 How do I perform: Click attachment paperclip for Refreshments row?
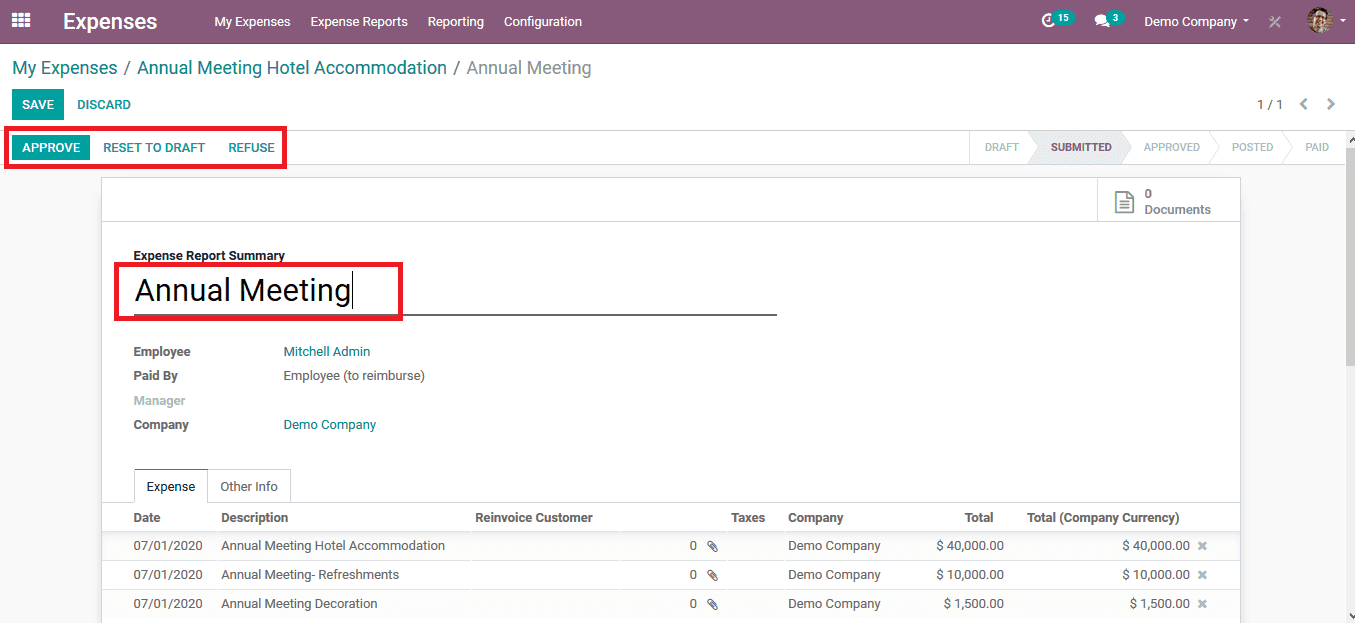(712, 575)
